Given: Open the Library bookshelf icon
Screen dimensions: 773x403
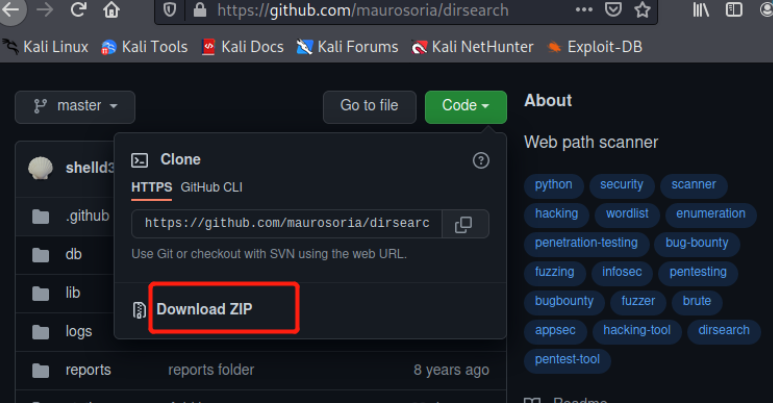Looking at the screenshot, I should pyautogui.click(x=701, y=10).
